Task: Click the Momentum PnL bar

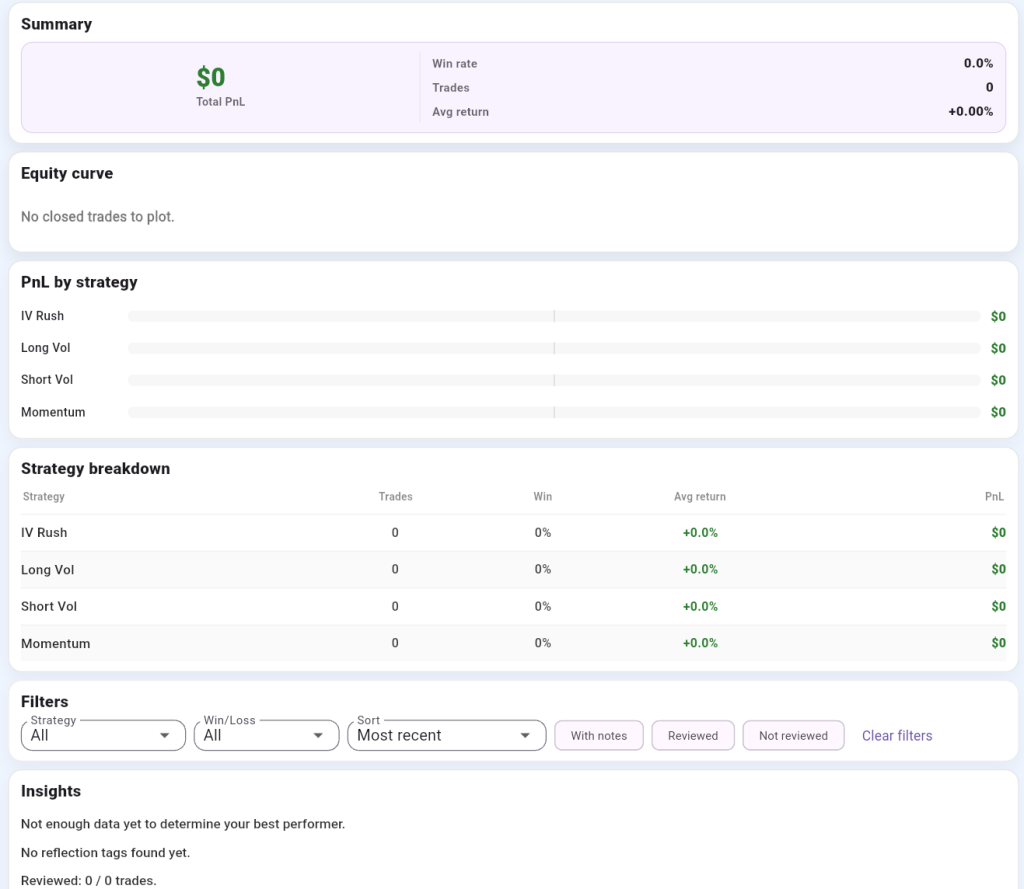Action: coord(554,412)
